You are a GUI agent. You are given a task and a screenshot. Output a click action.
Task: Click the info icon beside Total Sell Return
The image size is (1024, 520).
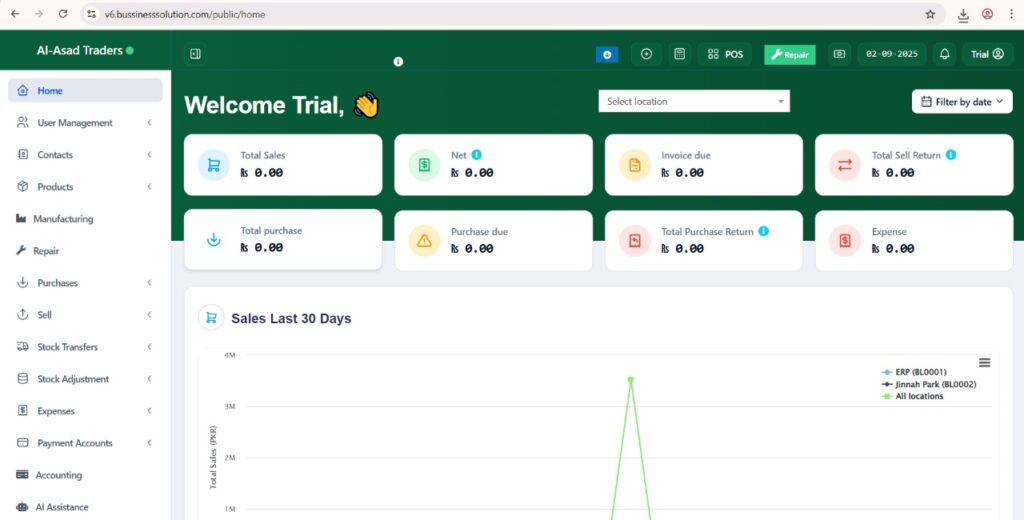point(950,155)
